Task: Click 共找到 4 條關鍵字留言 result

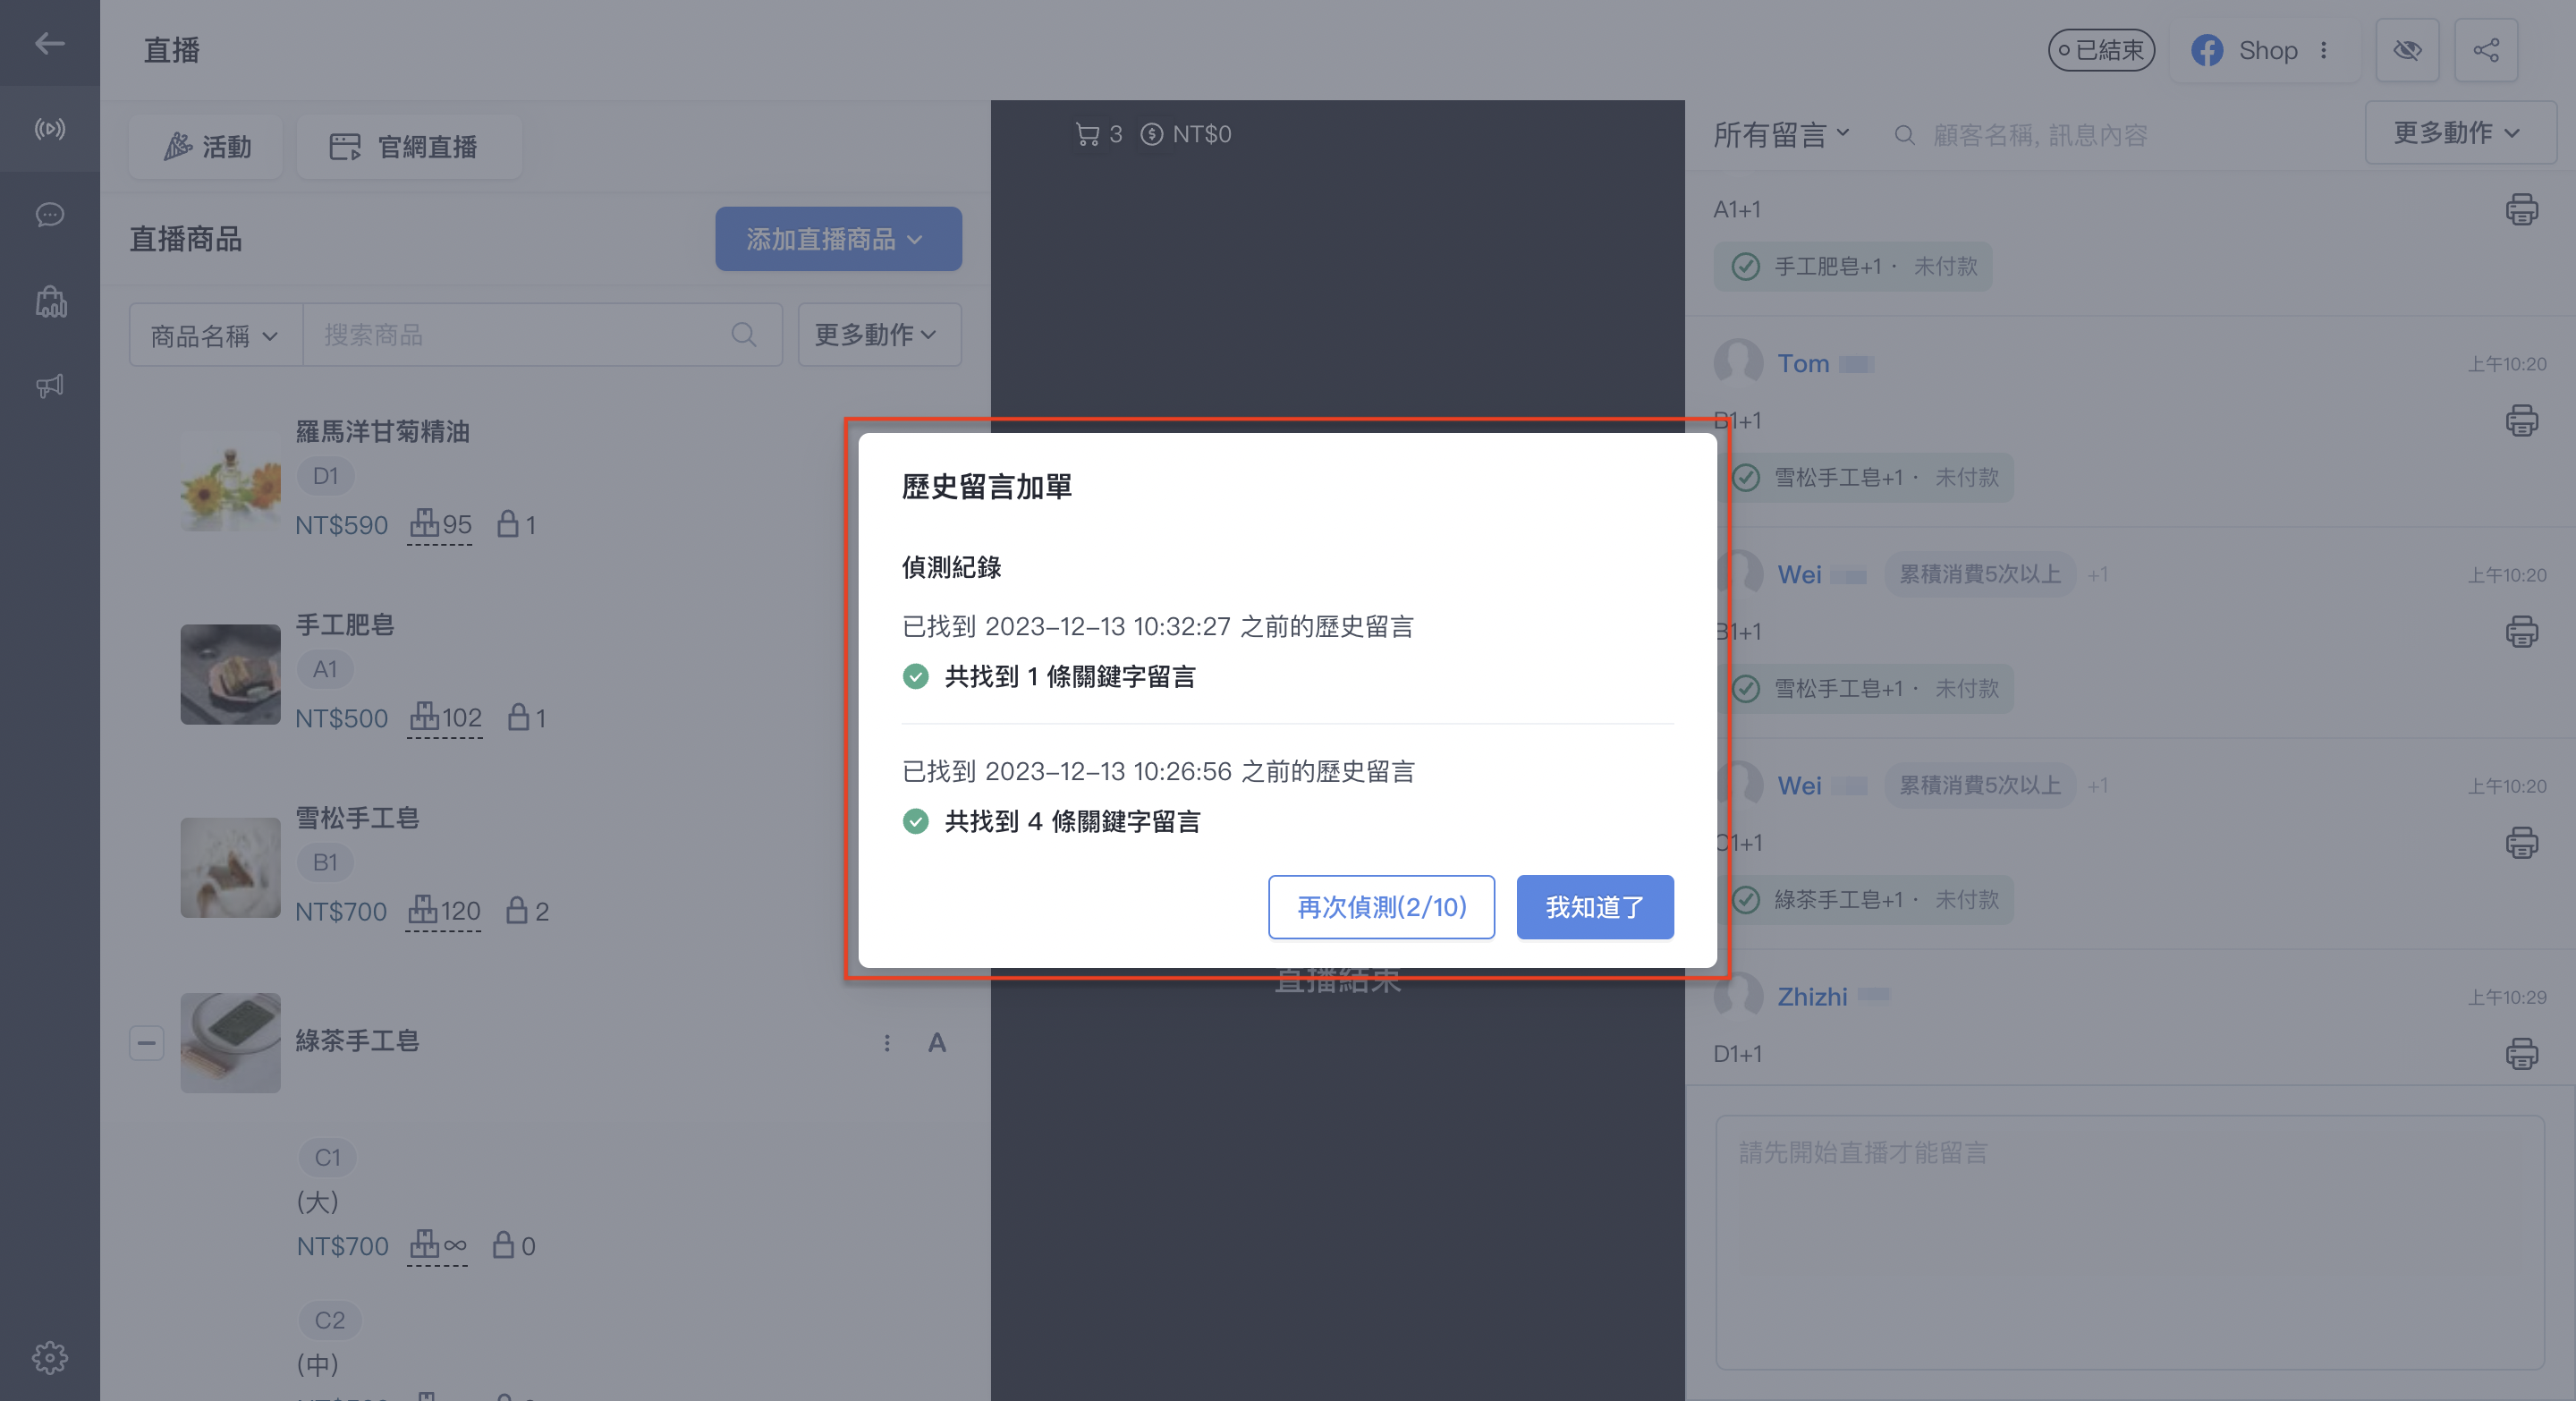Action: click(x=1072, y=821)
